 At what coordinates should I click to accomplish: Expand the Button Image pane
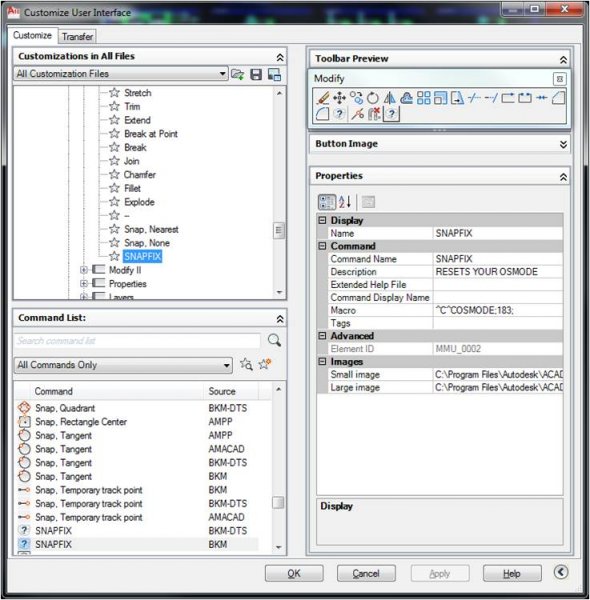[x=563, y=144]
